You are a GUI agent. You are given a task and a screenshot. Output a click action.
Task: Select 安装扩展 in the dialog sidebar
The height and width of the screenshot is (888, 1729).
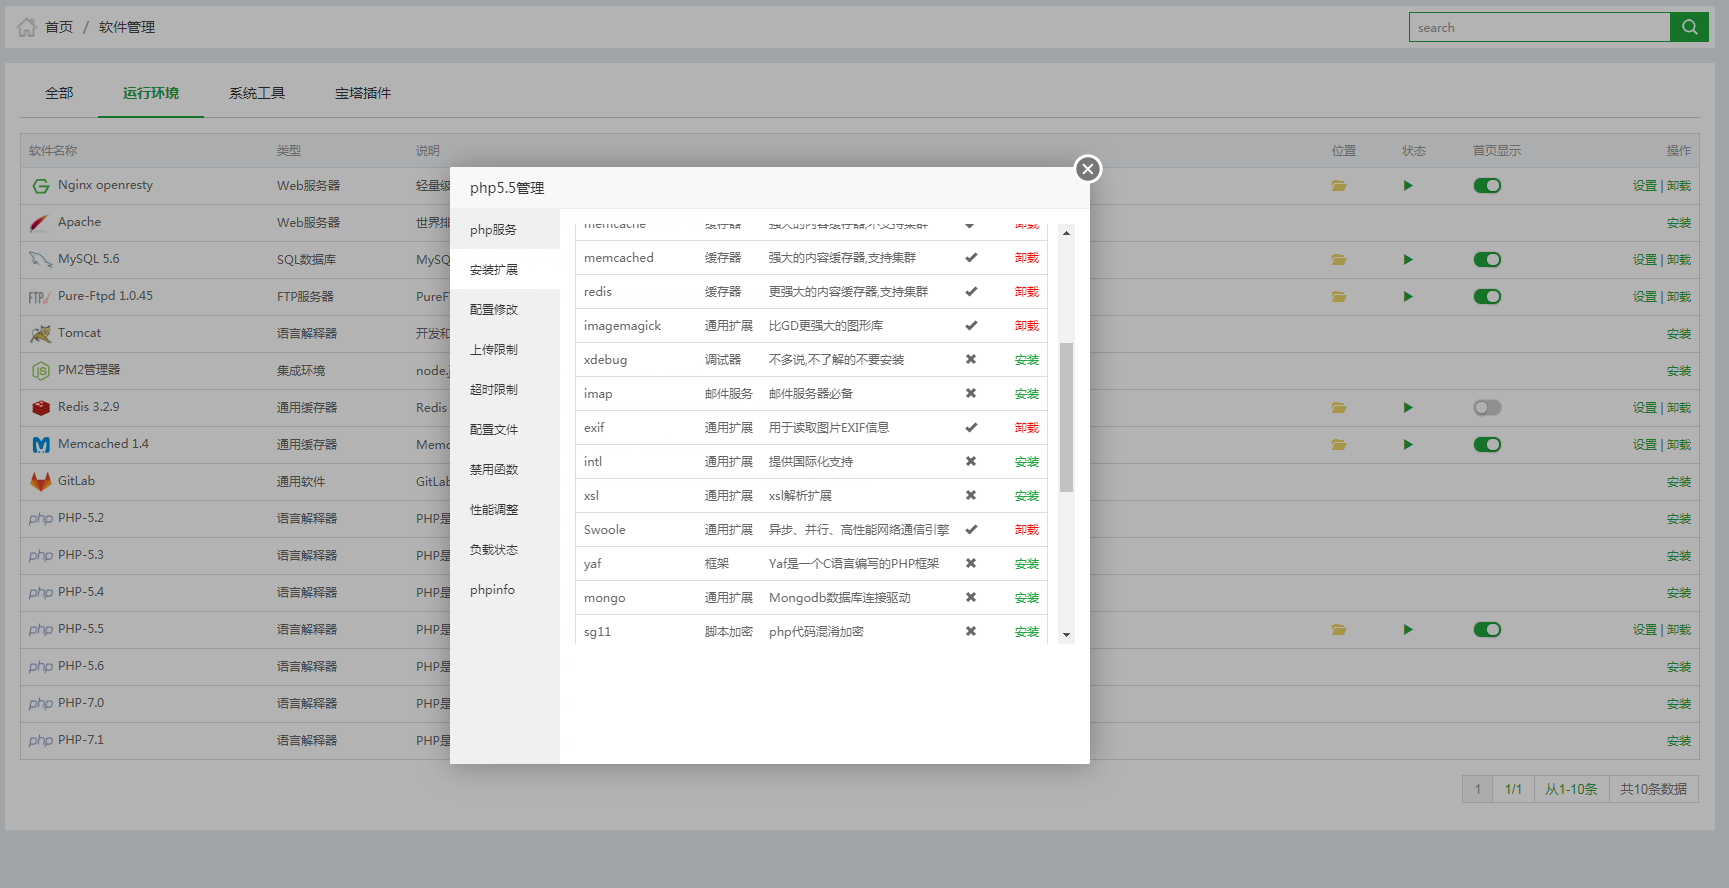coord(505,269)
